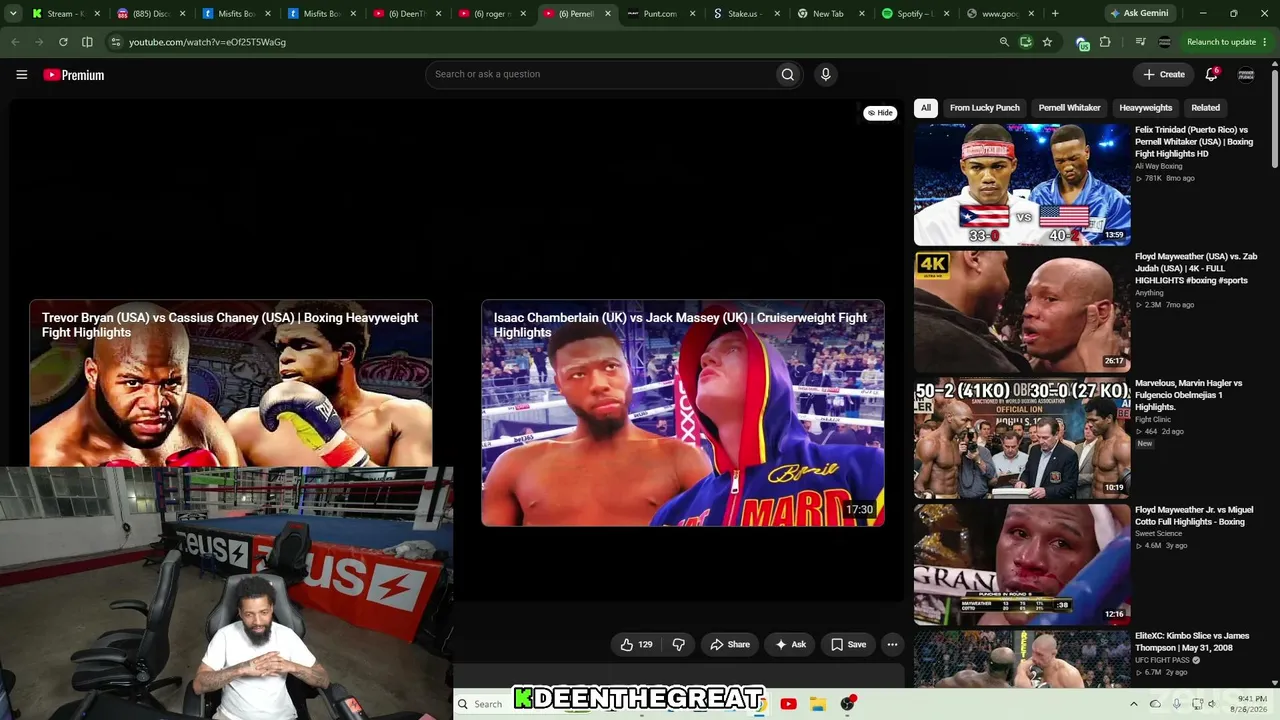
Task: Filter by Pernell Whitaker chip
Action: tap(1069, 108)
